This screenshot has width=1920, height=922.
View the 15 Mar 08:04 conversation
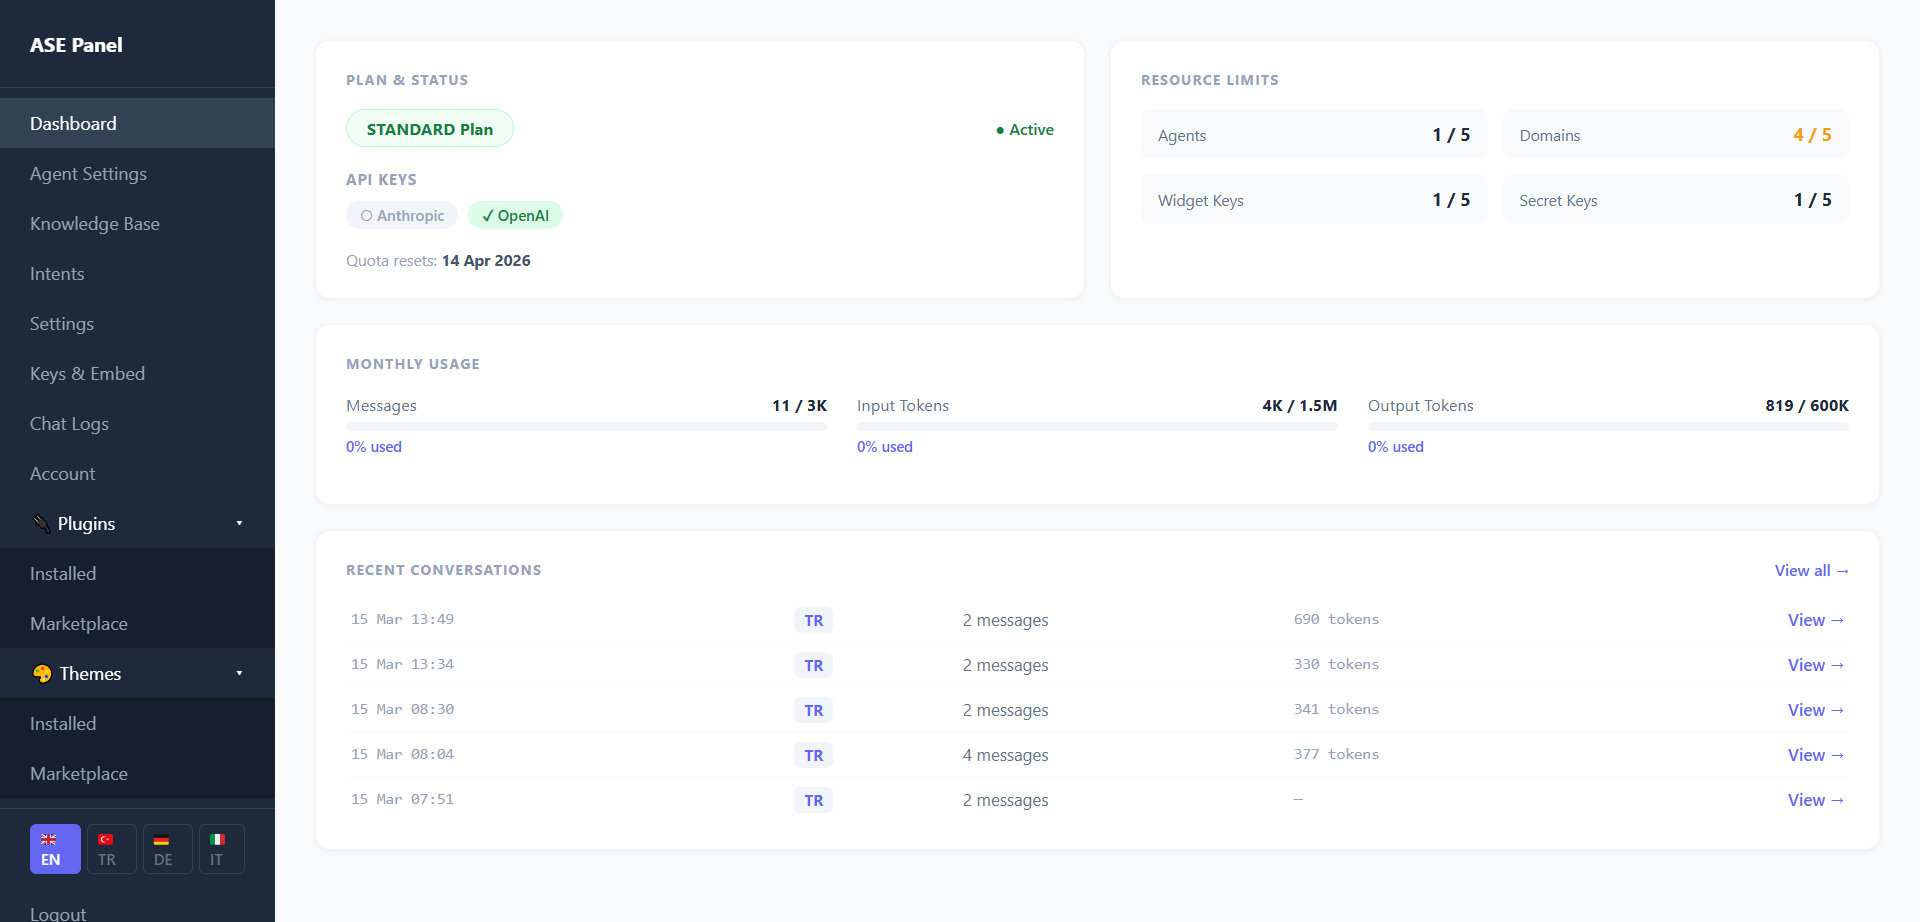[1815, 755]
